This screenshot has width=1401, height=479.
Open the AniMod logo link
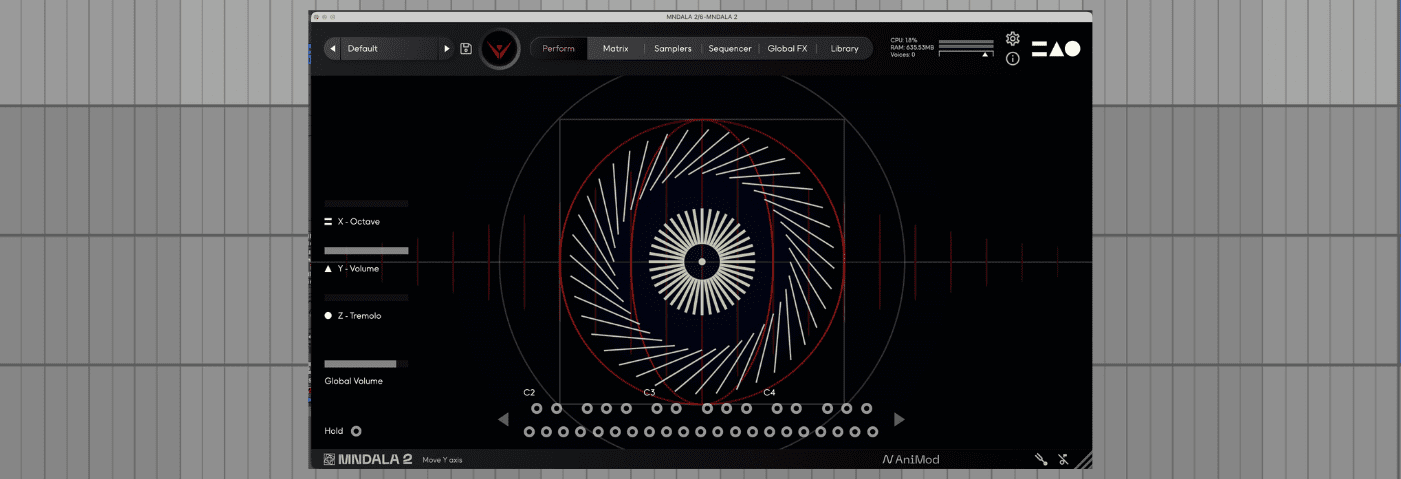910,460
